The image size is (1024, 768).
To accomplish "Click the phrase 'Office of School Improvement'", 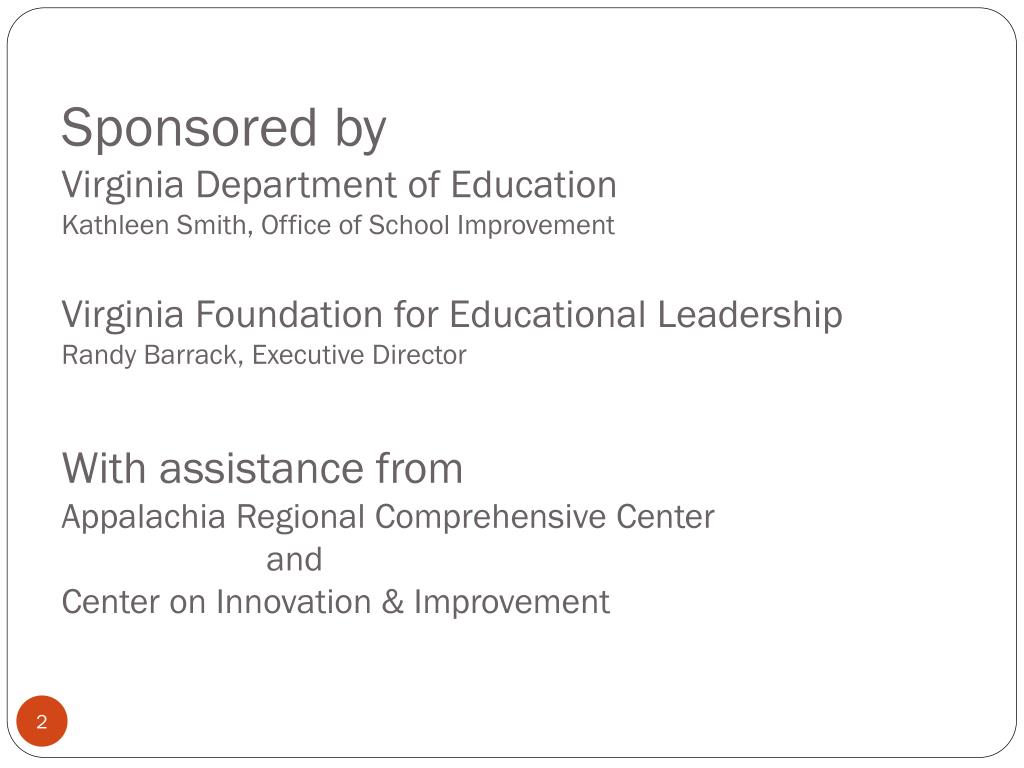I will click(x=438, y=225).
